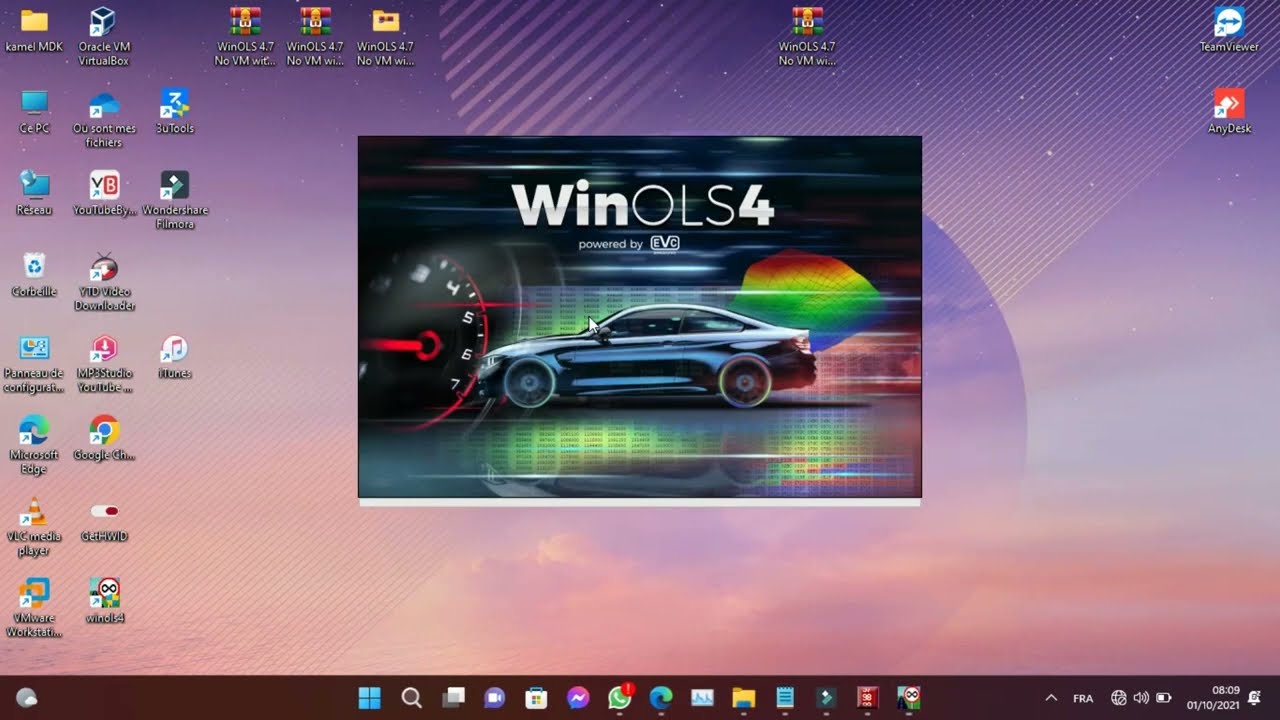Click the WinOLS4 splash screen
Viewport: 1280px width, 720px height.
(x=640, y=316)
